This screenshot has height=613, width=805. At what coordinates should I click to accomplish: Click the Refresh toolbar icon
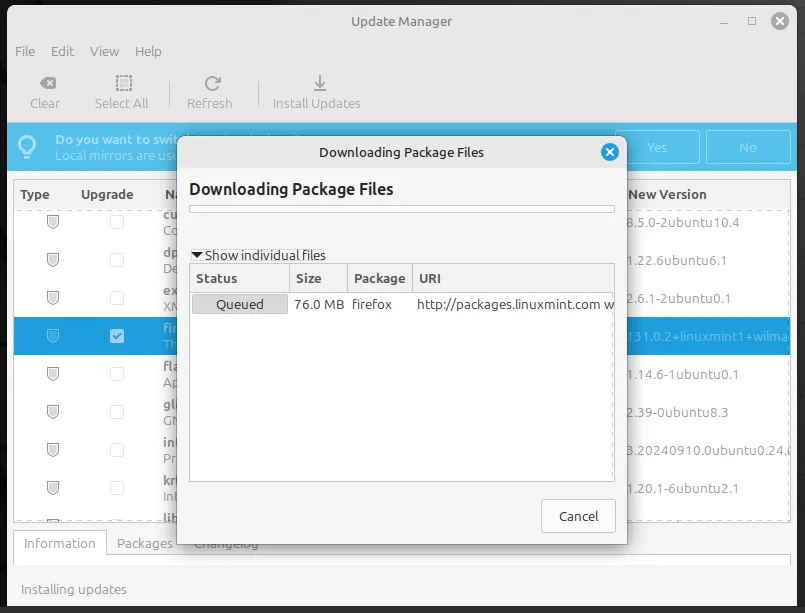point(210,84)
